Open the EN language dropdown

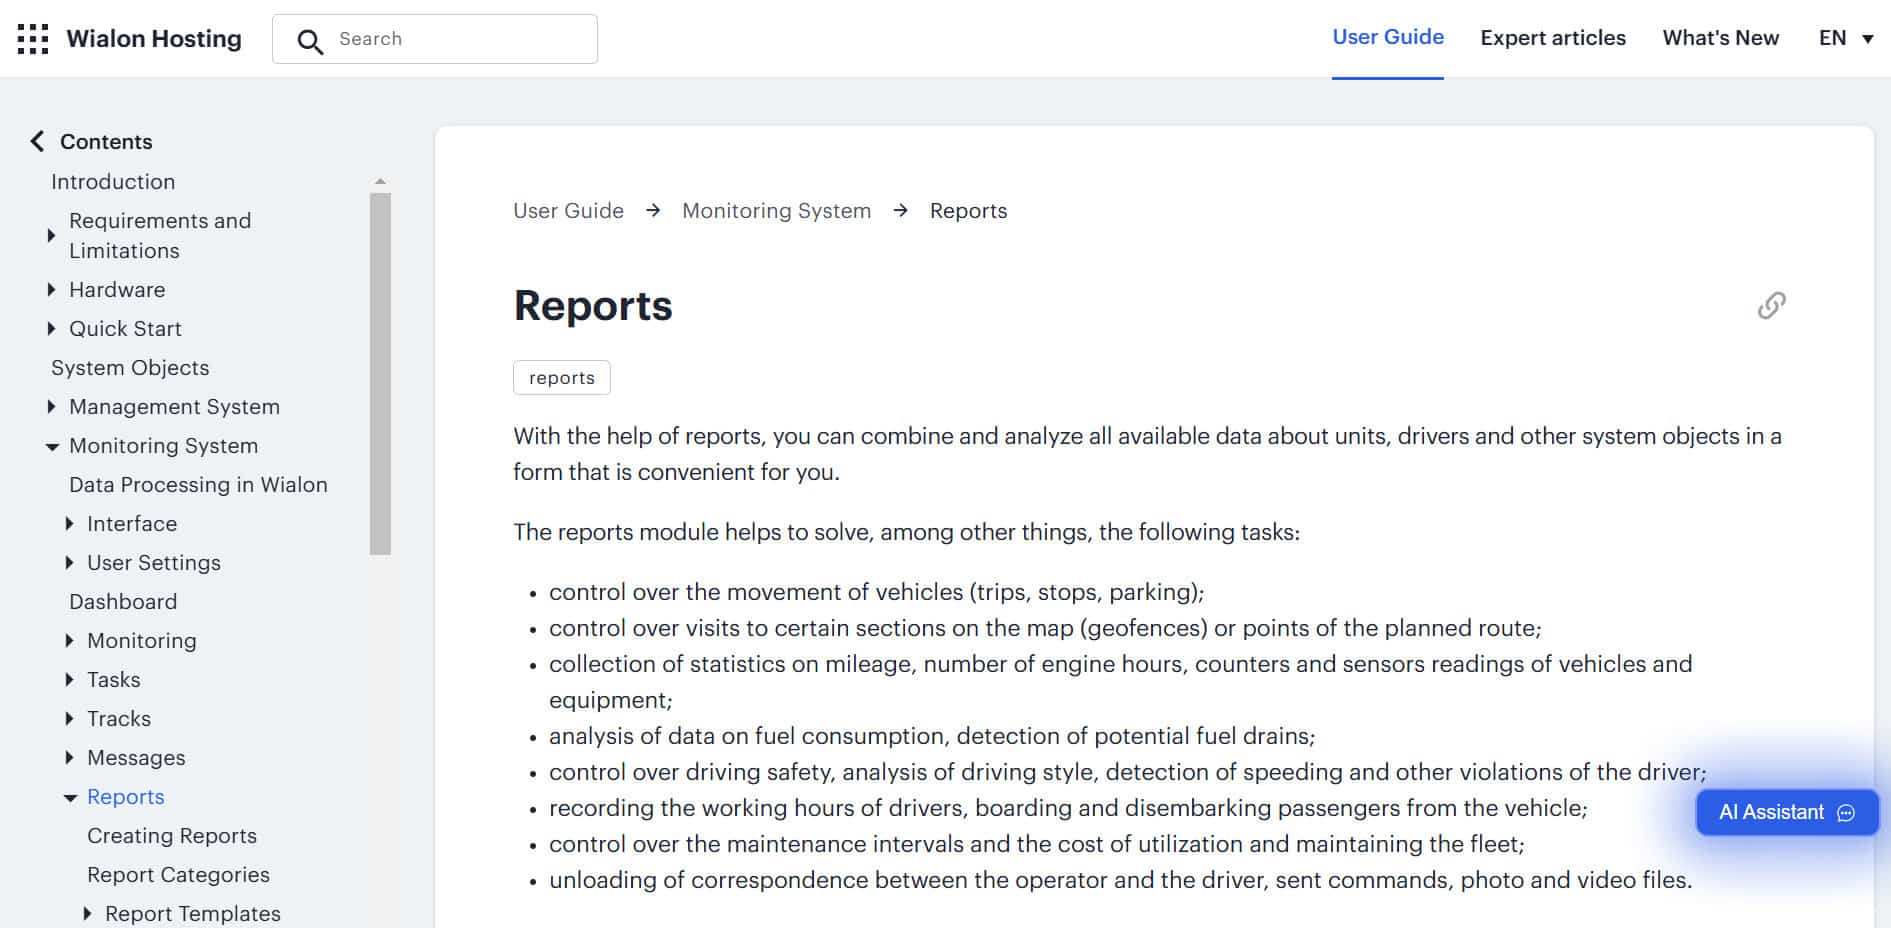click(x=1845, y=38)
